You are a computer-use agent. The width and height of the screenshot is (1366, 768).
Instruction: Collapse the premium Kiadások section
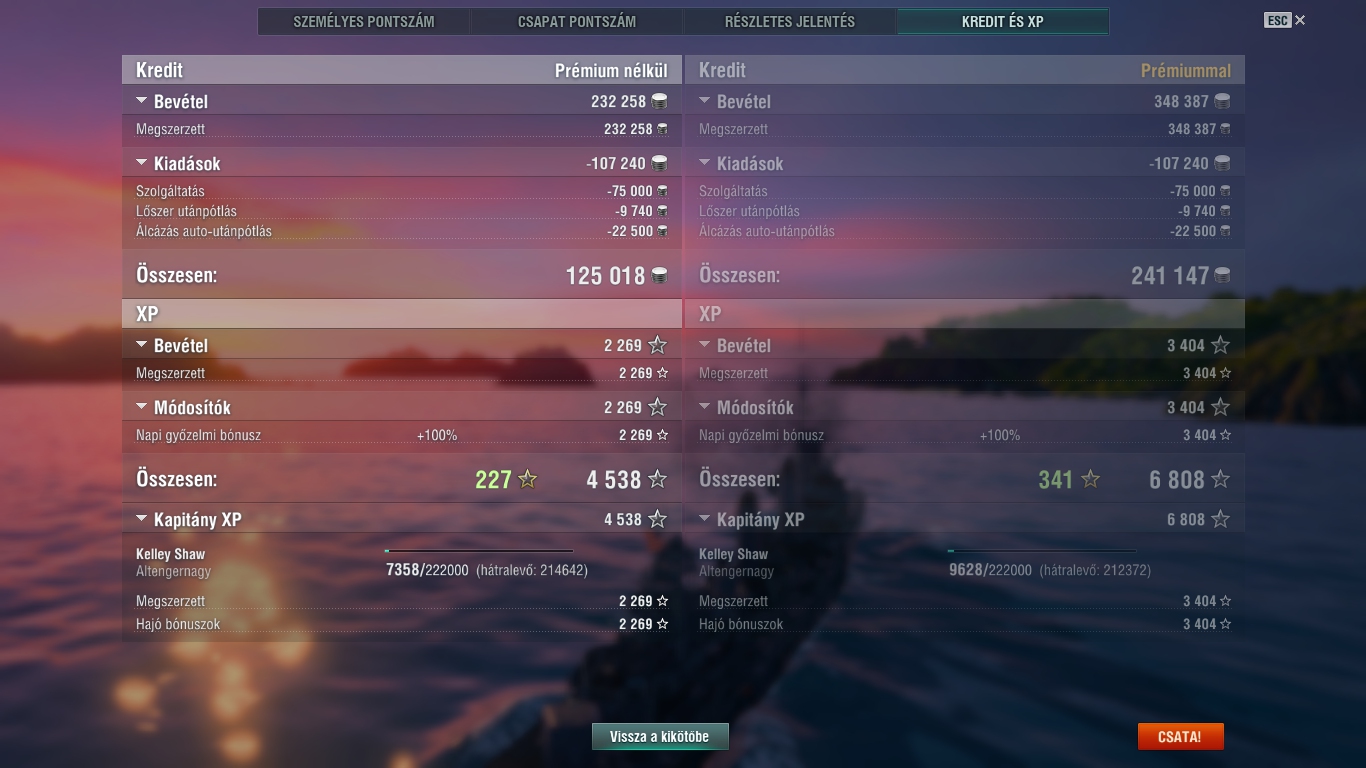click(704, 163)
